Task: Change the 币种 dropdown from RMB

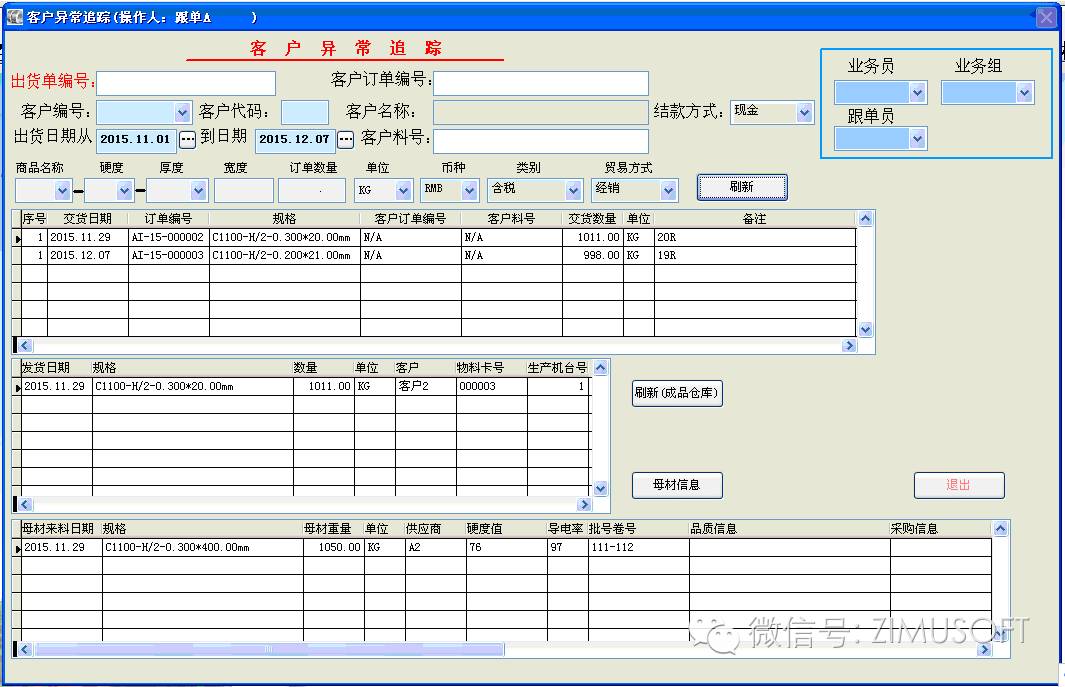Action: 470,190
